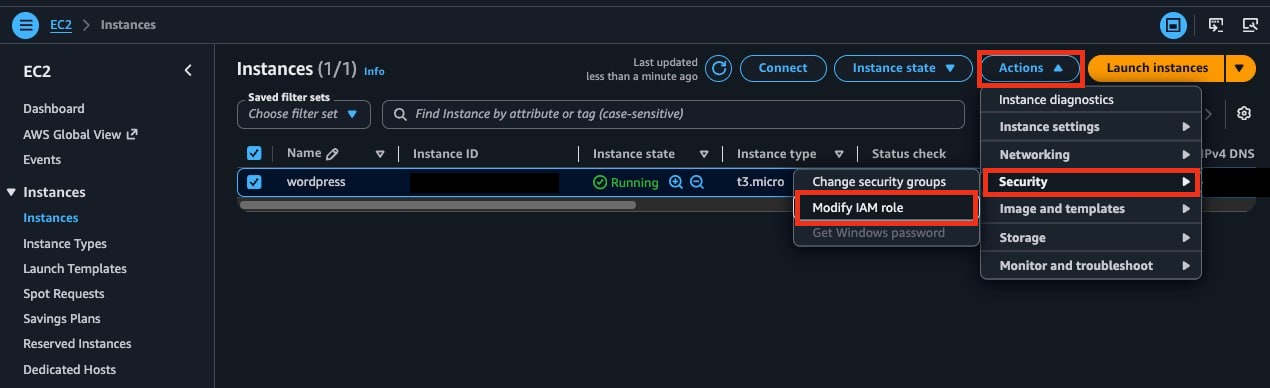The width and height of the screenshot is (1270, 388).
Task: Click the highlighted blue panel icon in top bar
Action: 1173,24
